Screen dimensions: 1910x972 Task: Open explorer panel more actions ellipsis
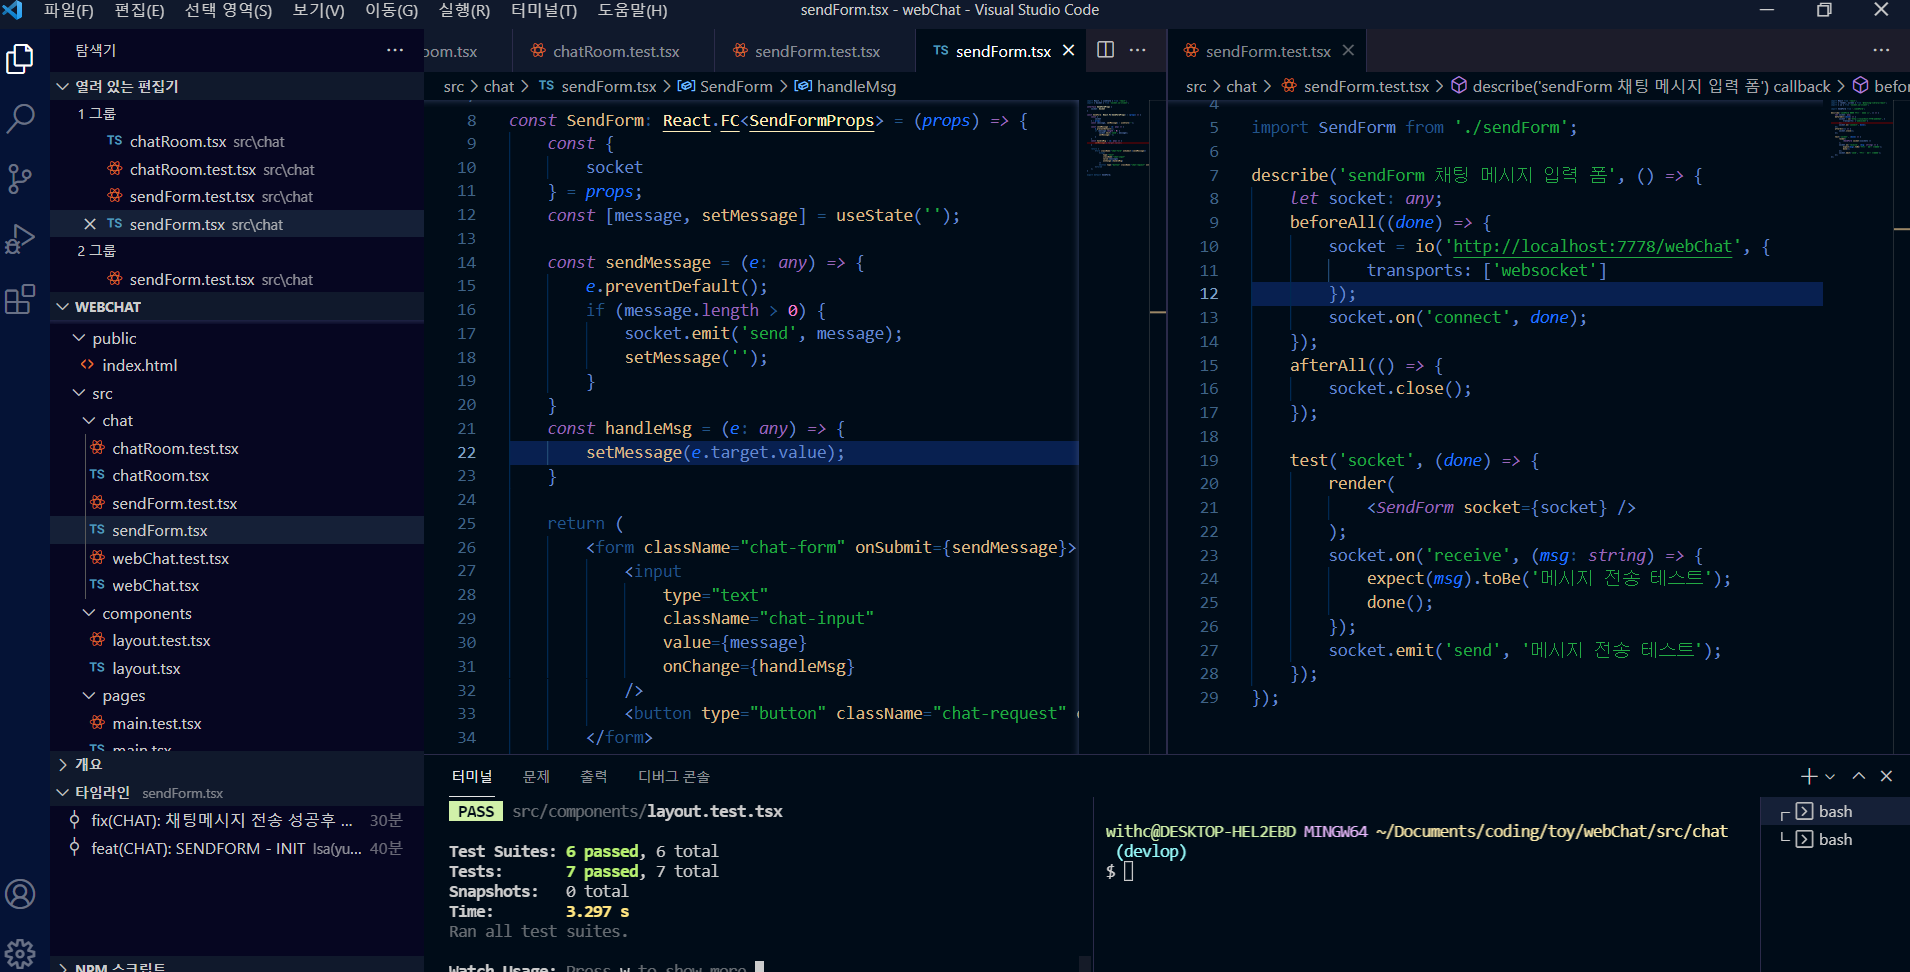click(395, 50)
